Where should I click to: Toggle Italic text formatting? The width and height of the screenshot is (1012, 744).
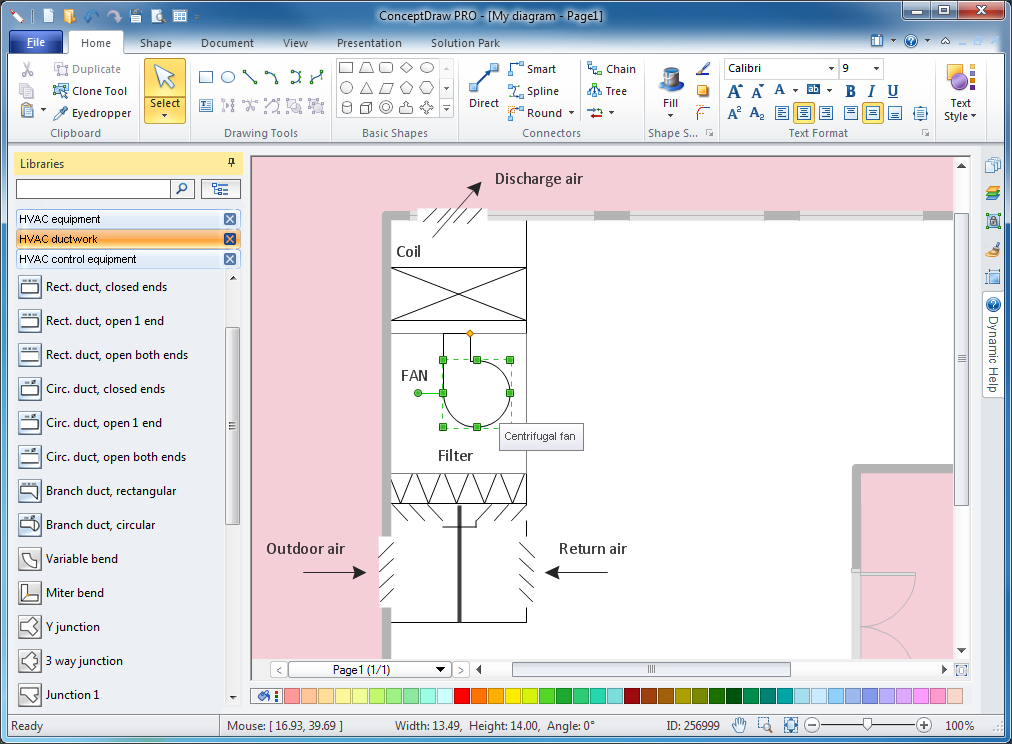tap(871, 91)
